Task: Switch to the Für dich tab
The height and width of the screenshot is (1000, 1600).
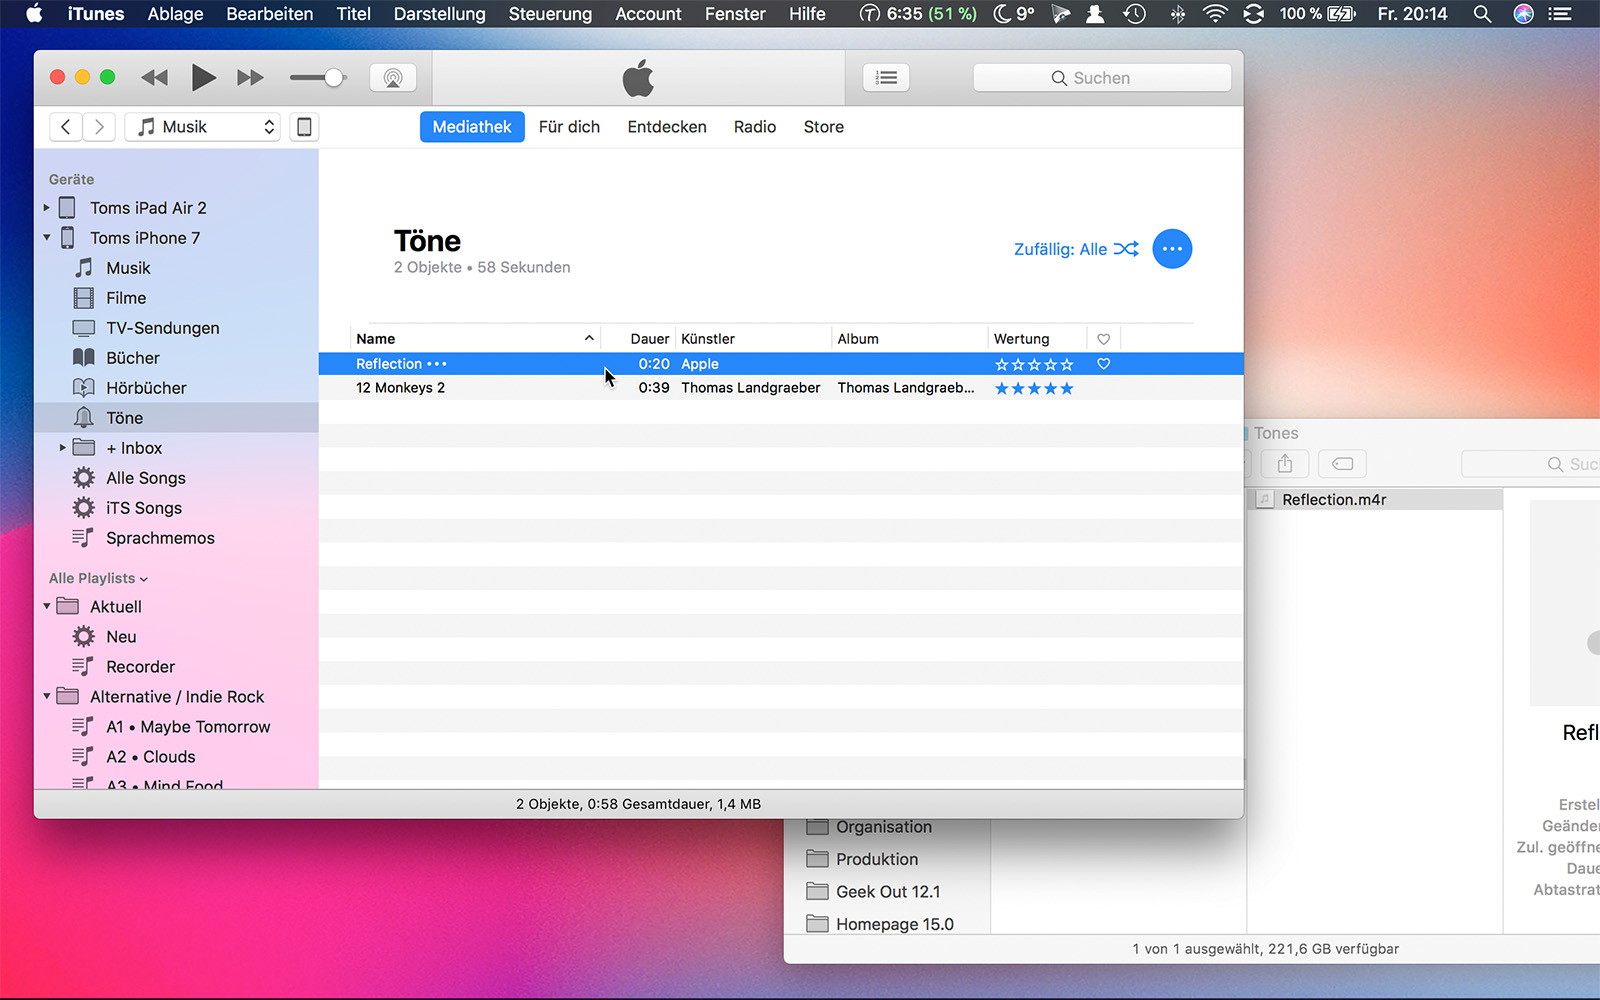Action: (x=569, y=127)
